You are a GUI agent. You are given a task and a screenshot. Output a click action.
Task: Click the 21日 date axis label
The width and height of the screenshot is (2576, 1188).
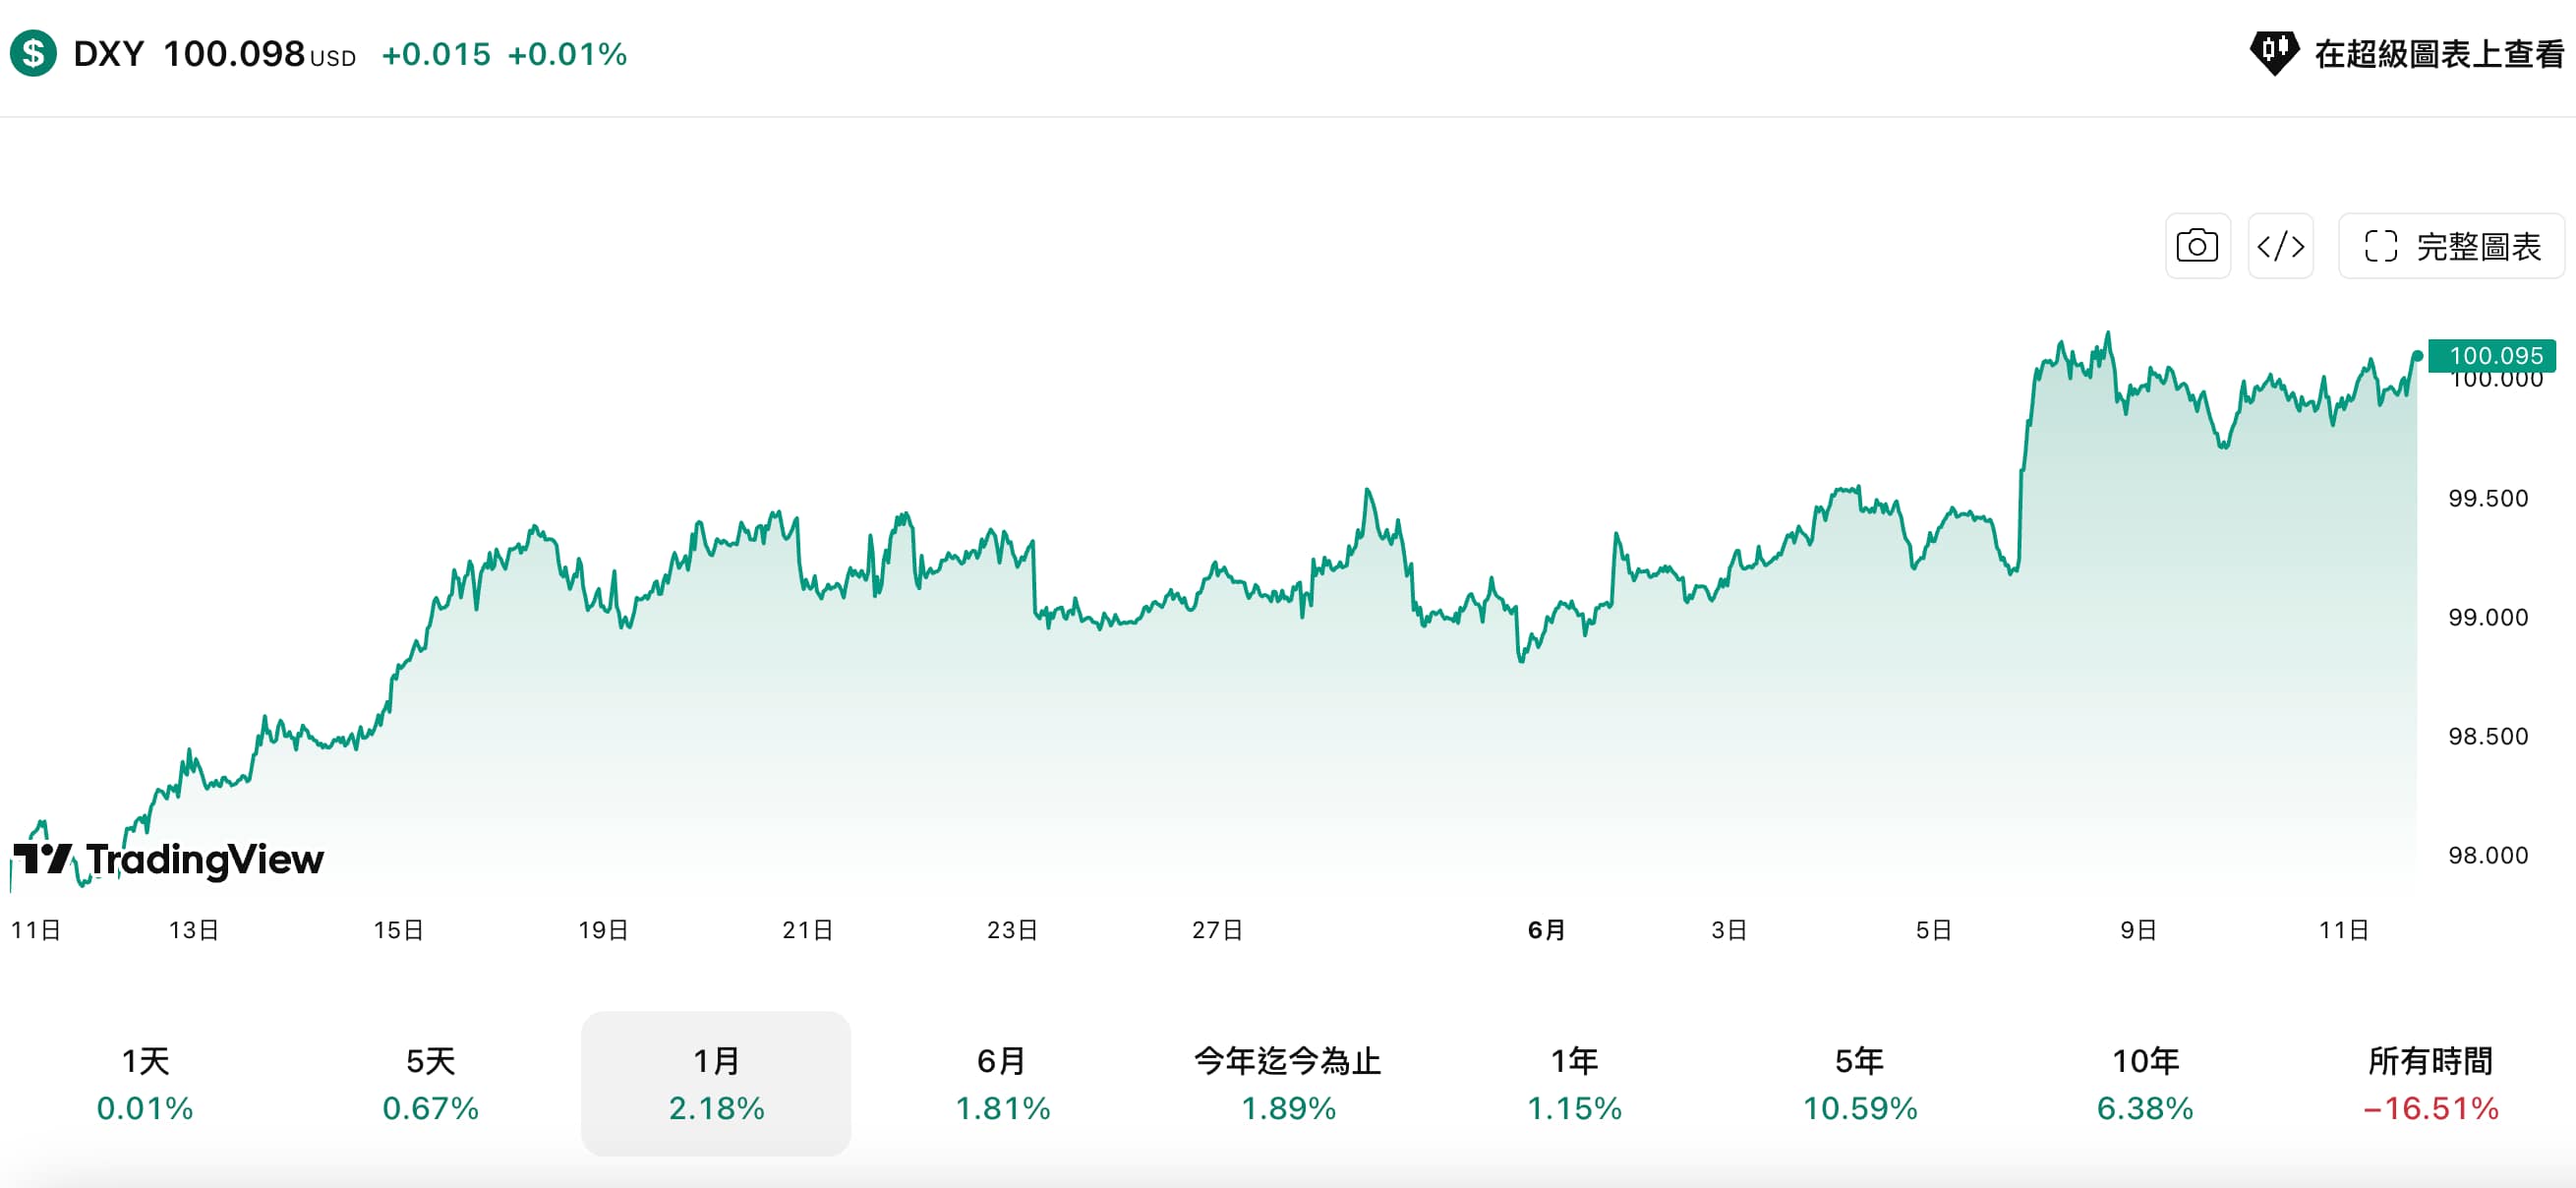808,930
